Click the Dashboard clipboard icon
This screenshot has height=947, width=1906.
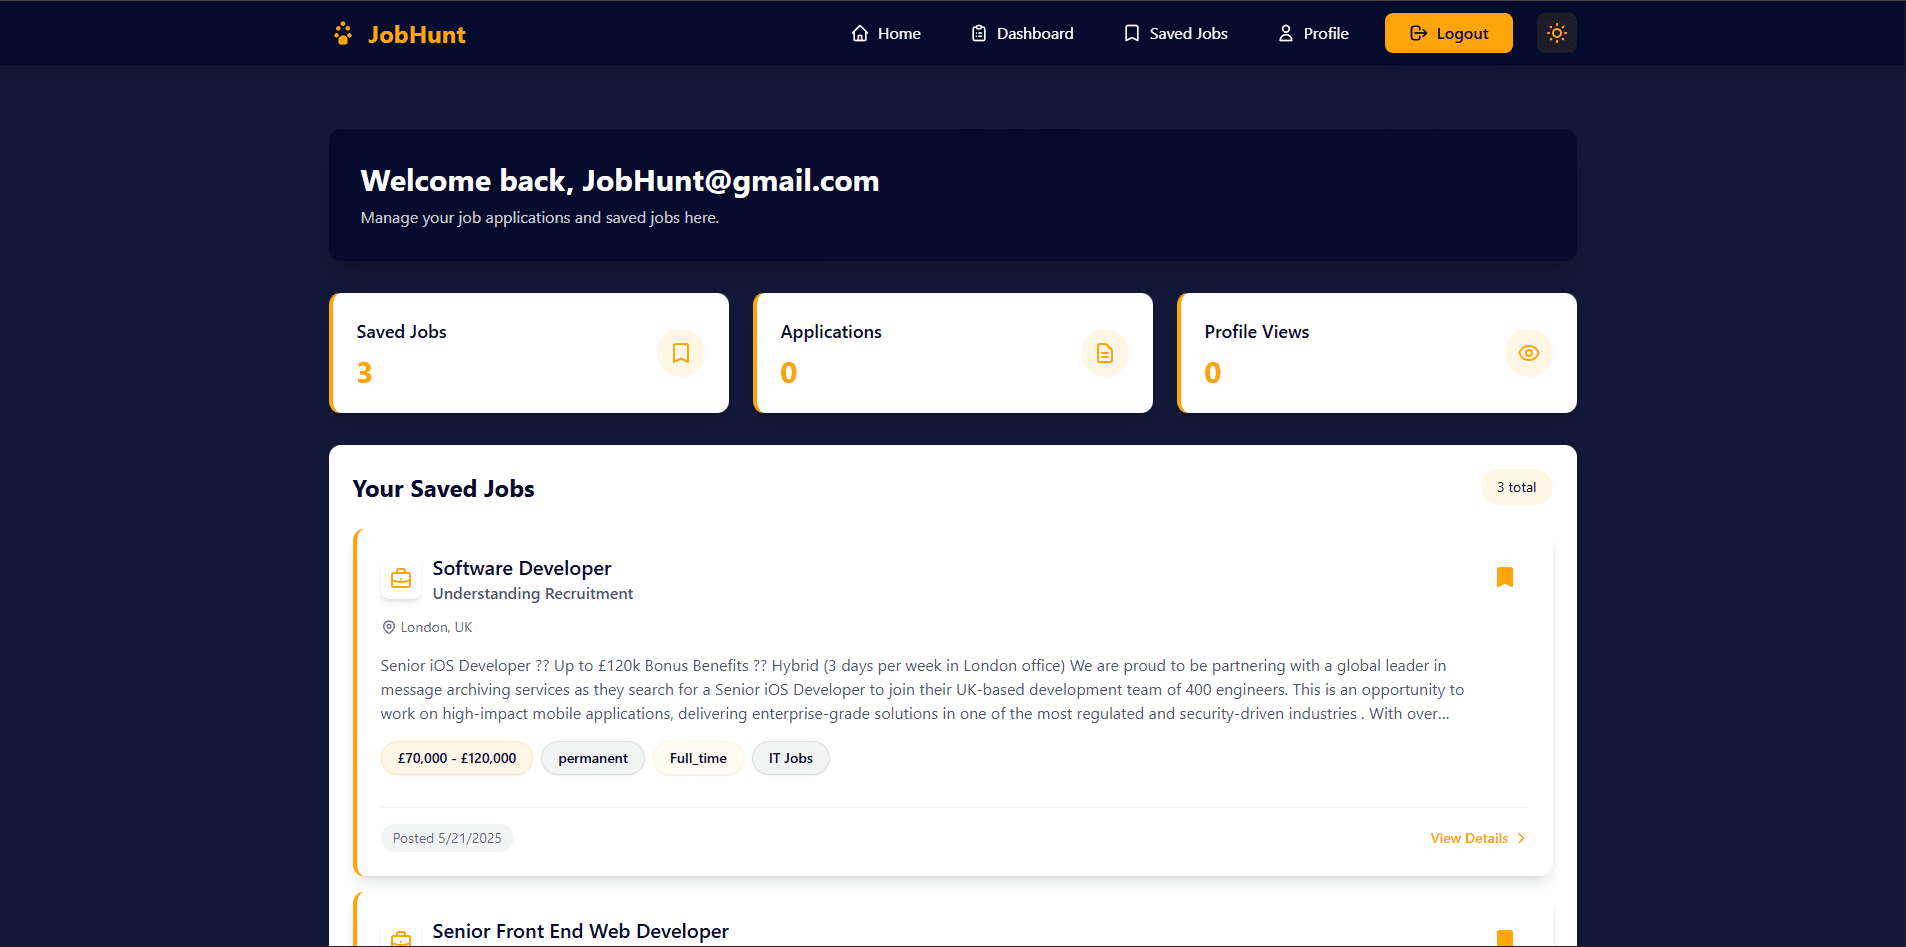click(979, 33)
